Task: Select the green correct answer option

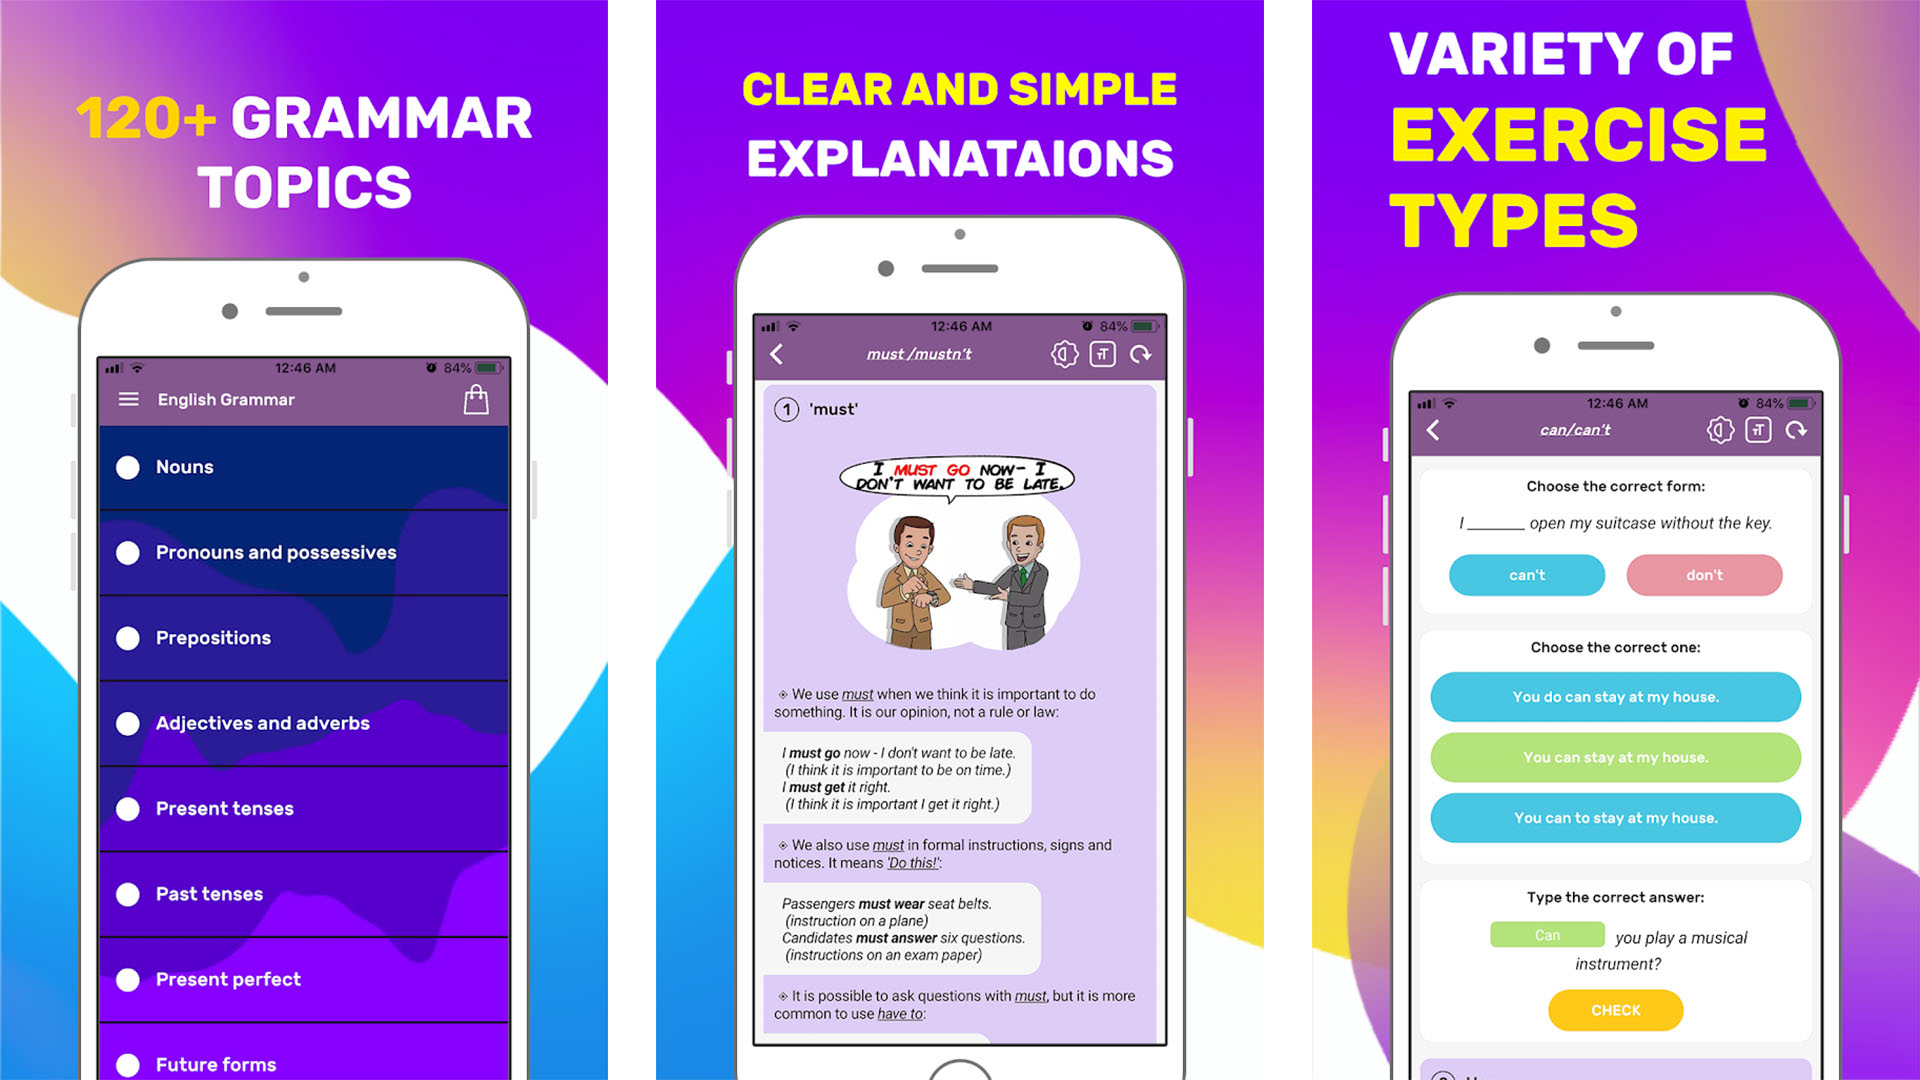Action: [x=1615, y=757]
